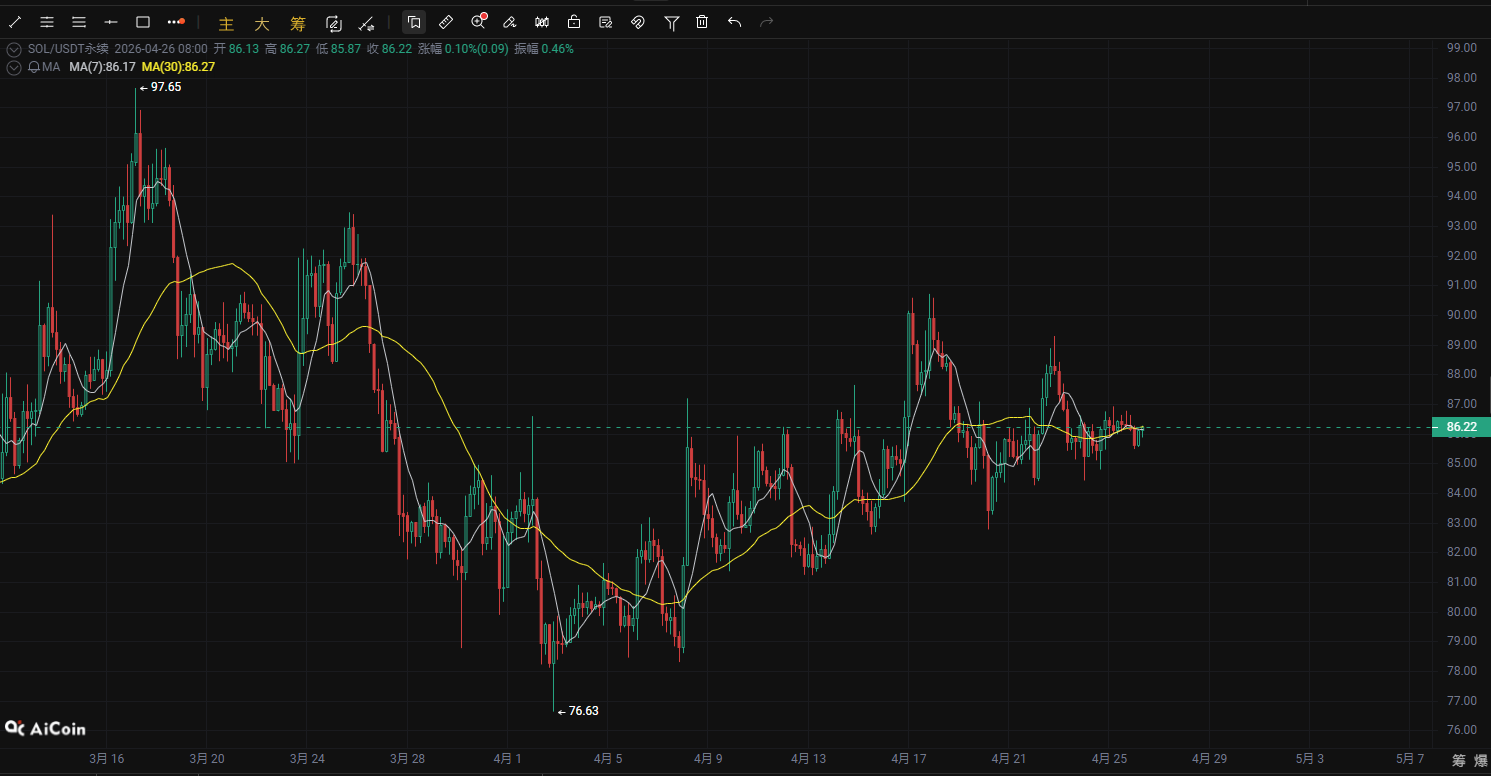Collapse the MA indicator row chevron
The height and width of the screenshot is (776, 1491).
[14, 67]
